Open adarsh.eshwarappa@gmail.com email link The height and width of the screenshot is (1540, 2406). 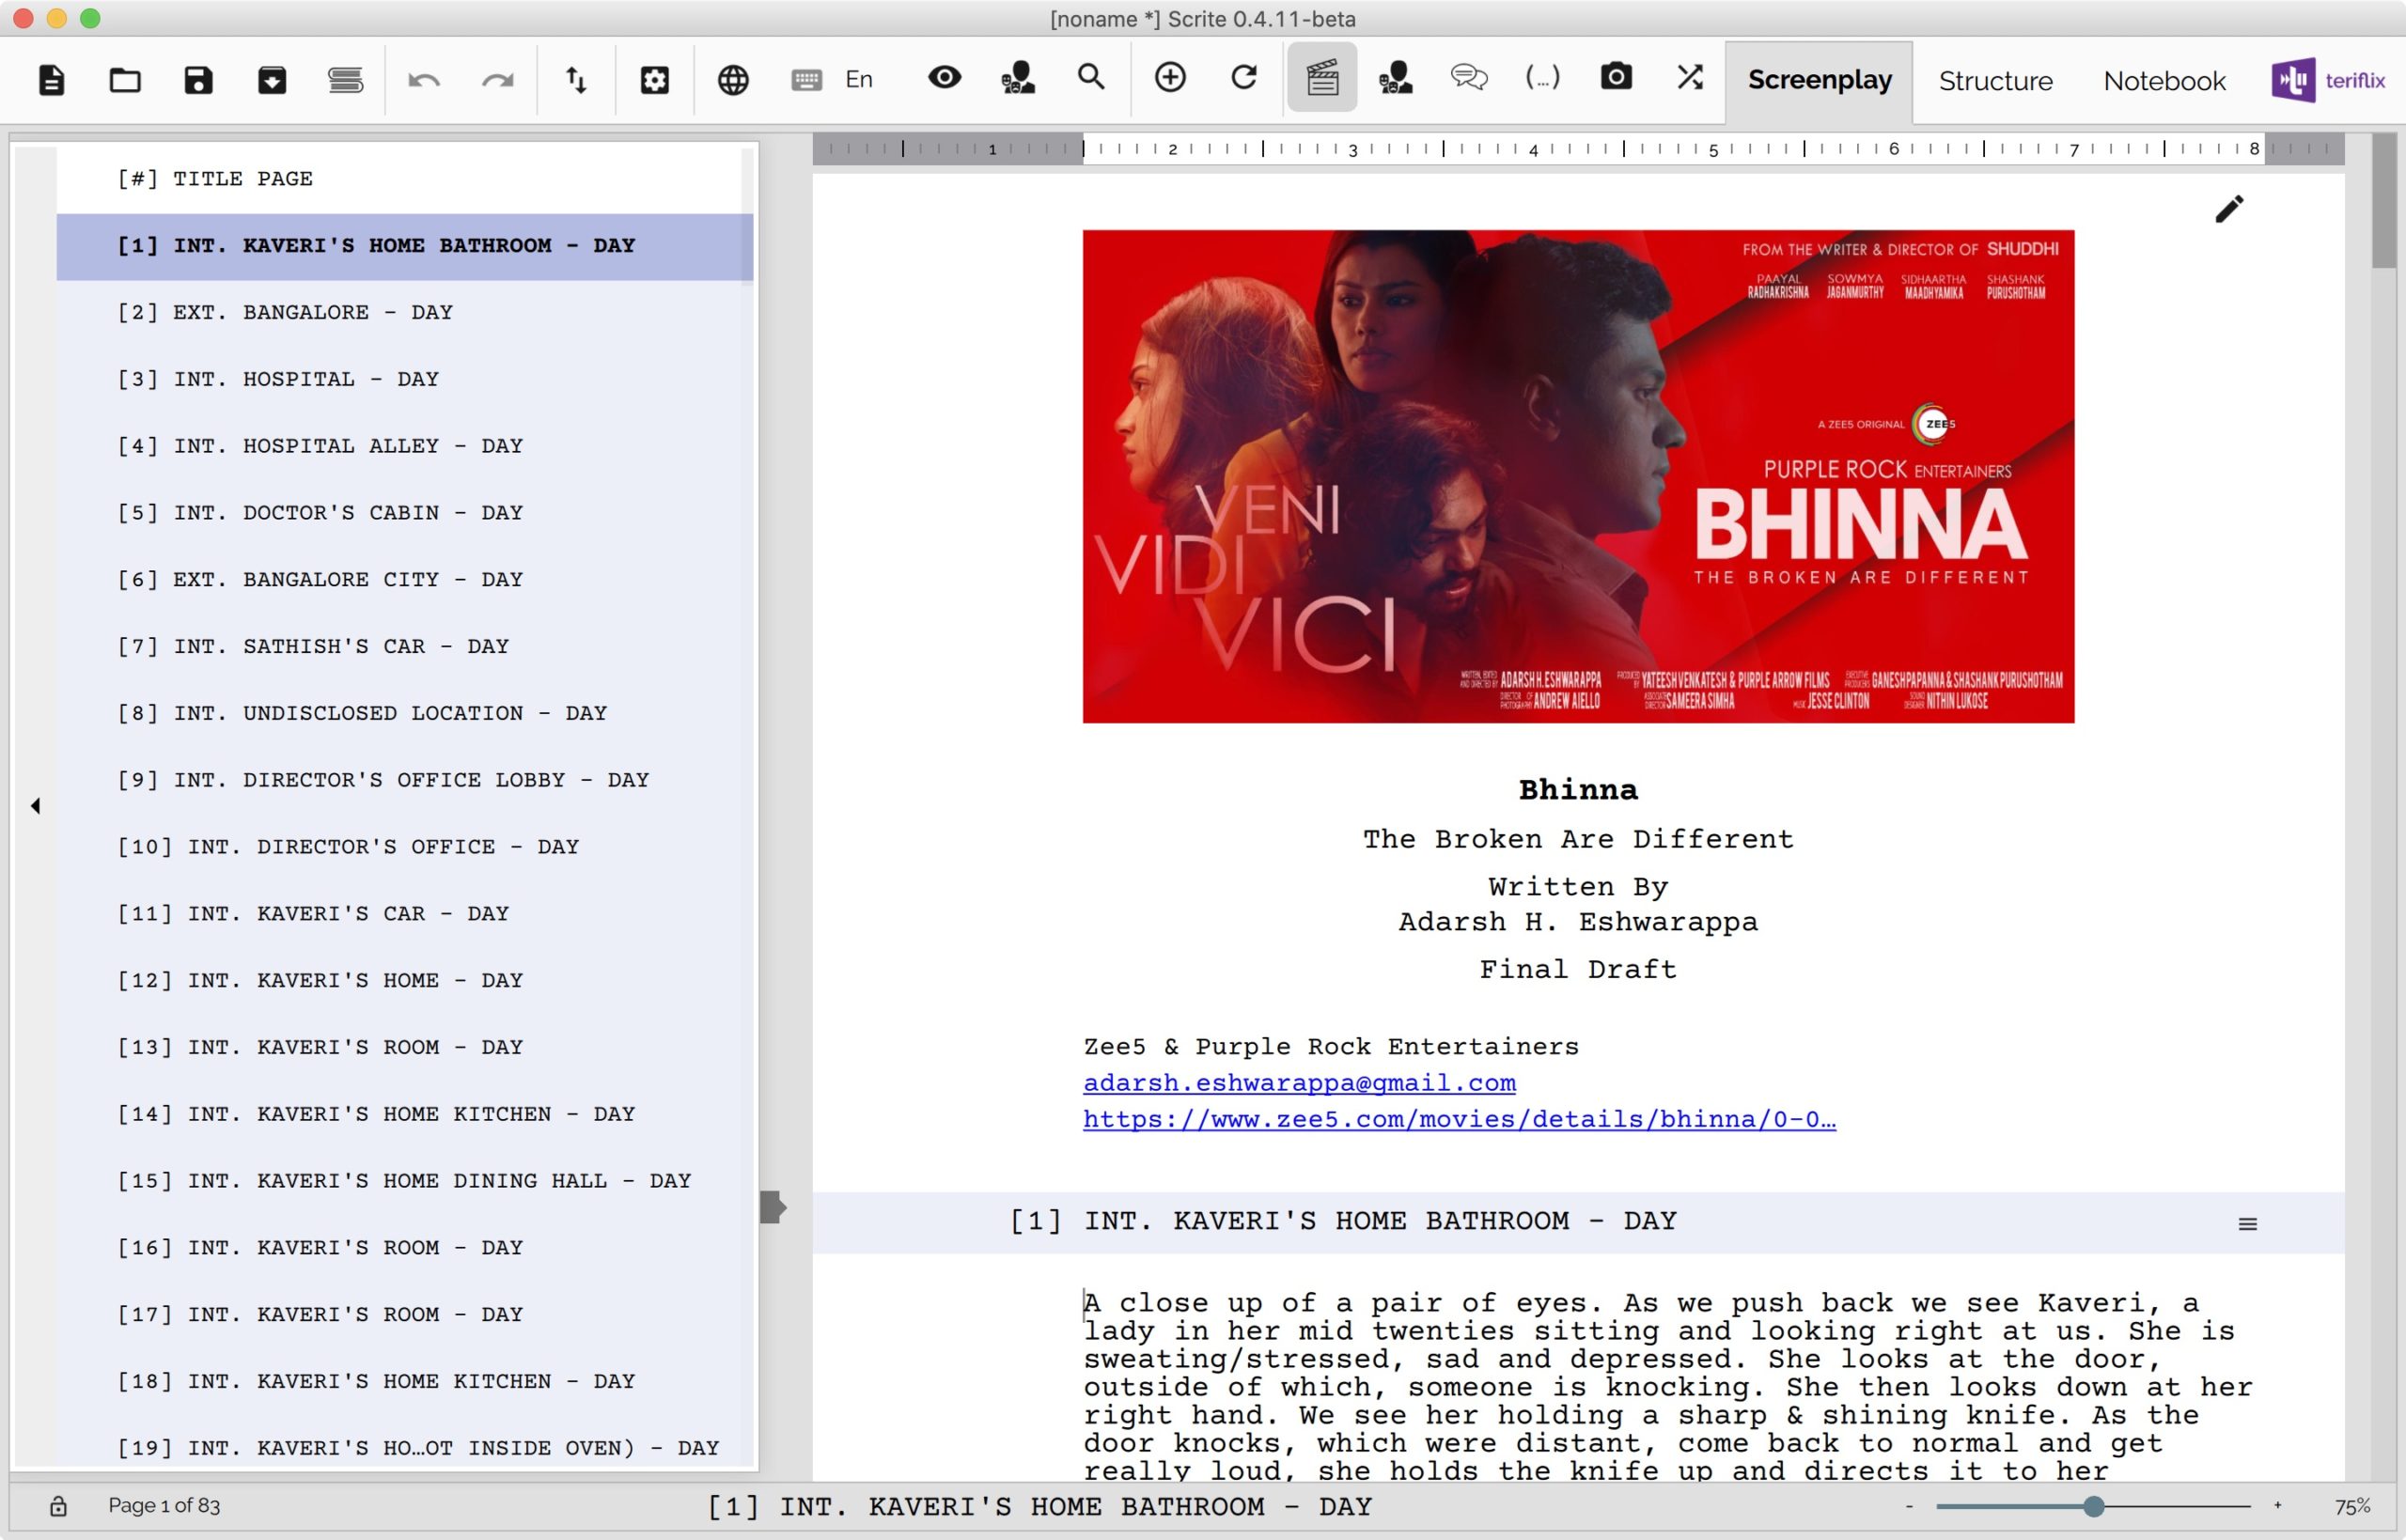point(1299,1083)
